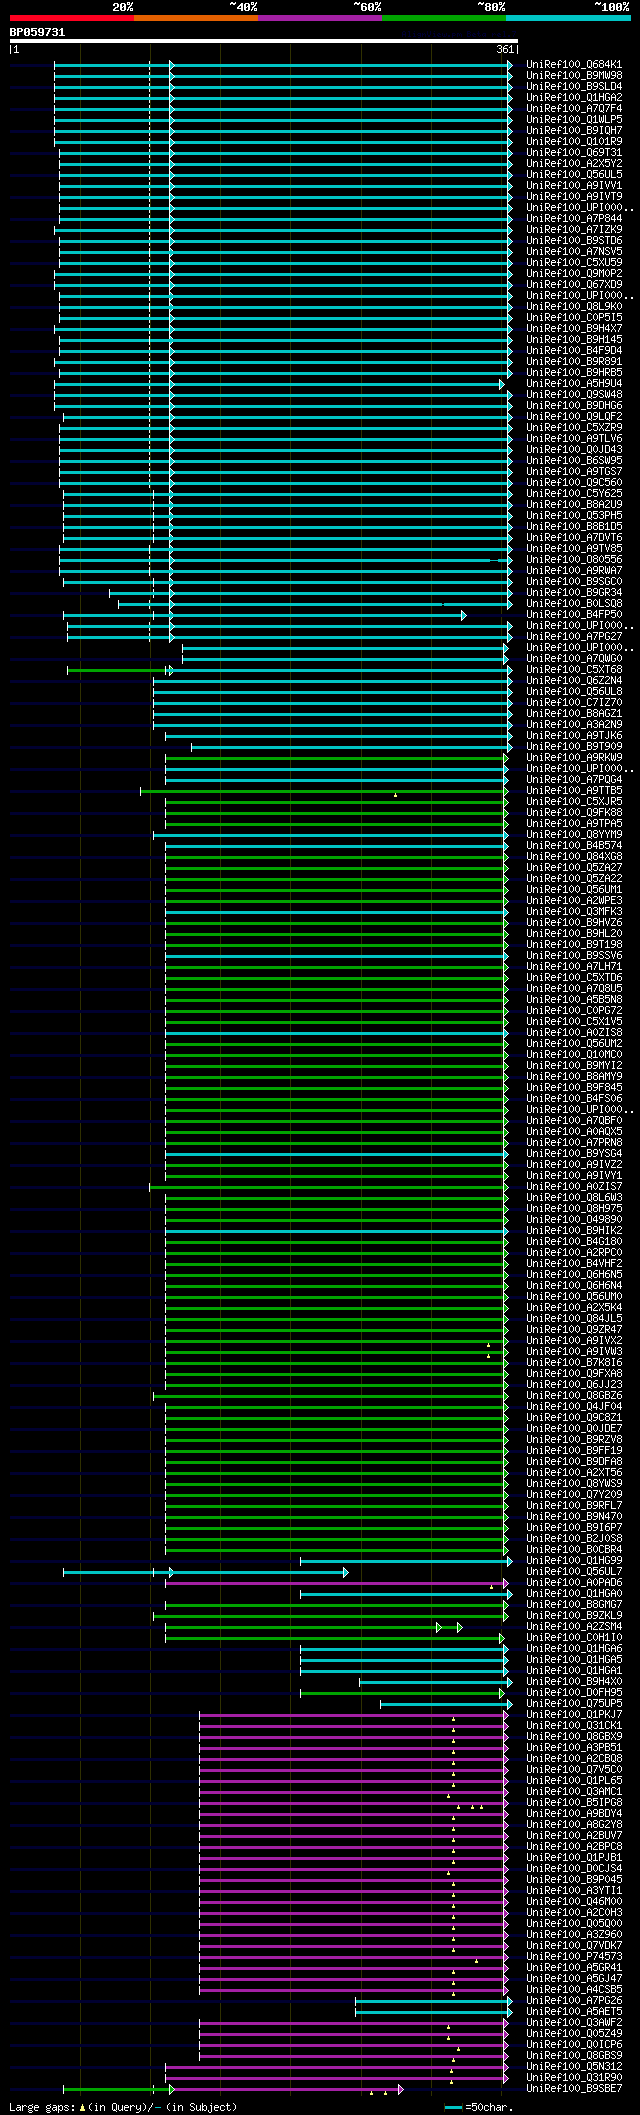Select the UniRef100_Q75UP5 label
The image size is (640, 2115).
click(574, 1703)
